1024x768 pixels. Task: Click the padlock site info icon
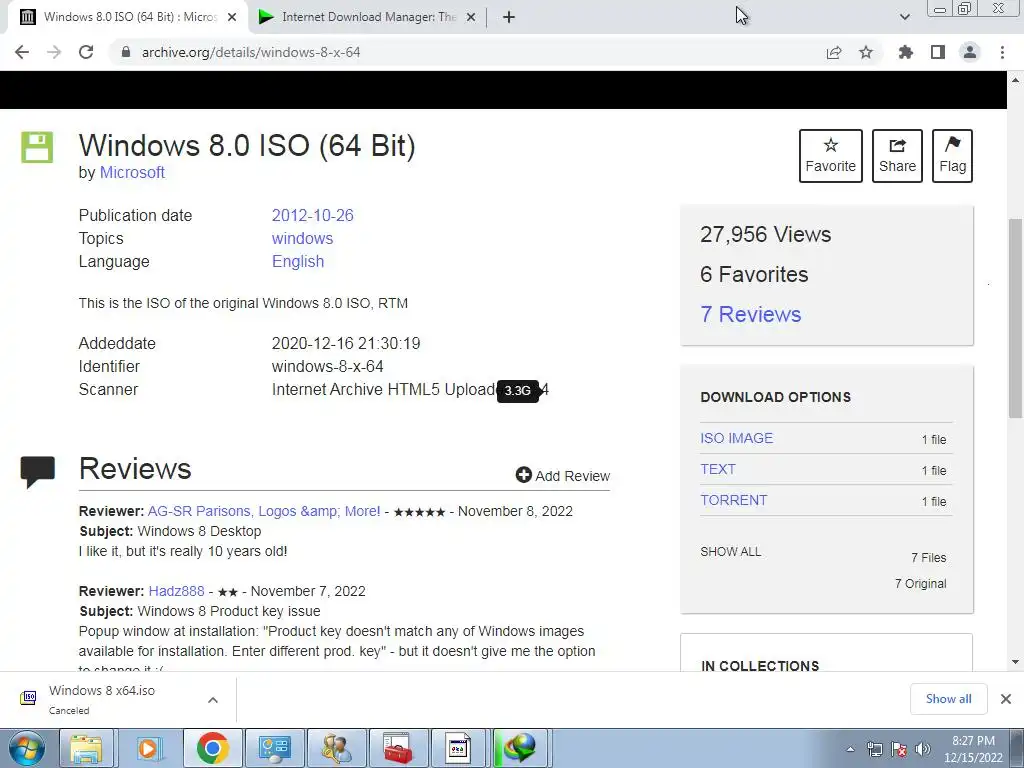click(126, 52)
